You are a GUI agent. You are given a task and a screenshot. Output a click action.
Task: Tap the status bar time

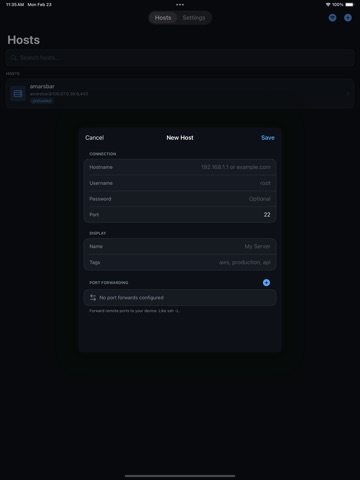(x=15, y=5)
